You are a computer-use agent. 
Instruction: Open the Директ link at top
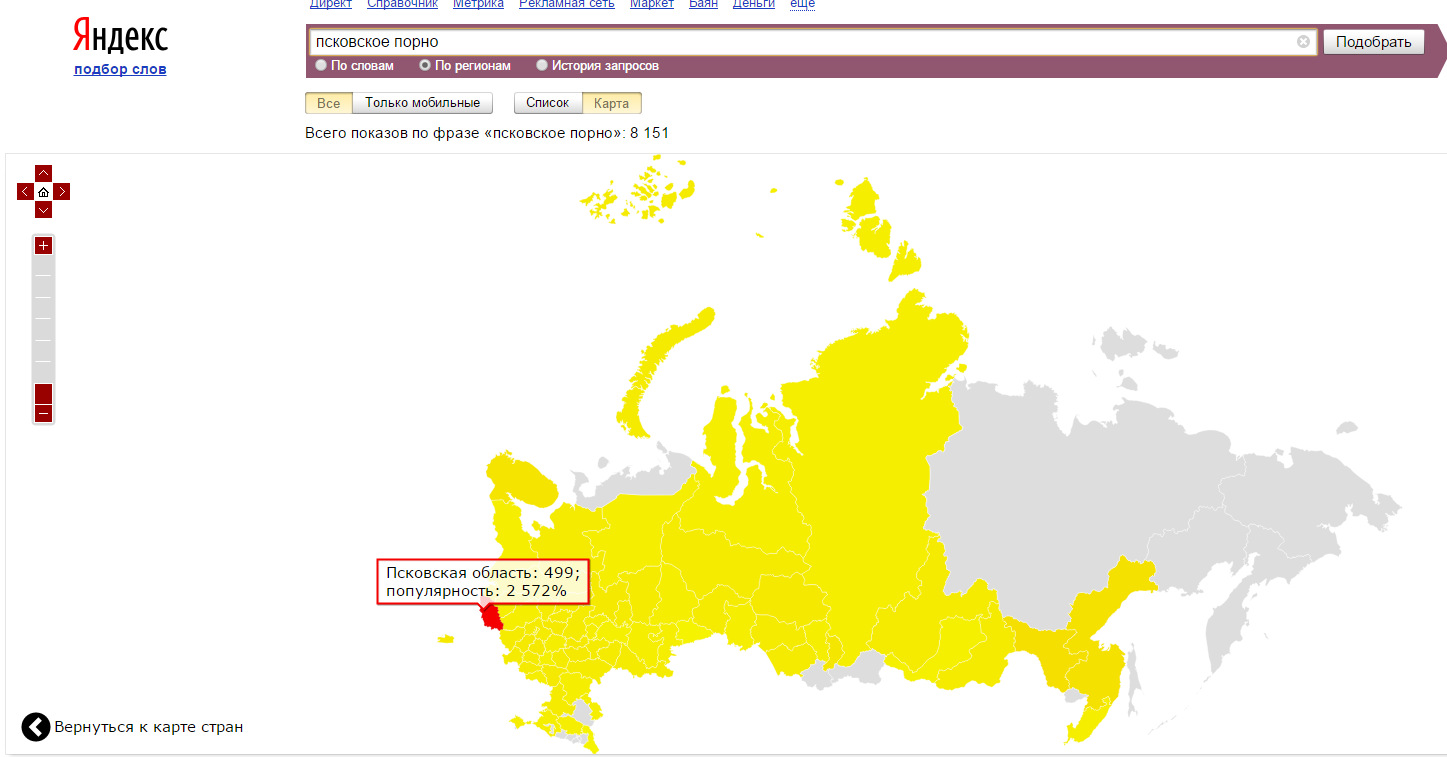coord(331,4)
